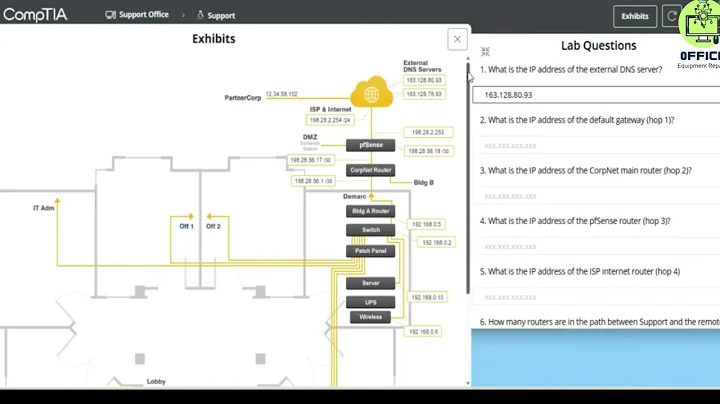Click the 198.28.2.254 ISP address label

coord(330,120)
